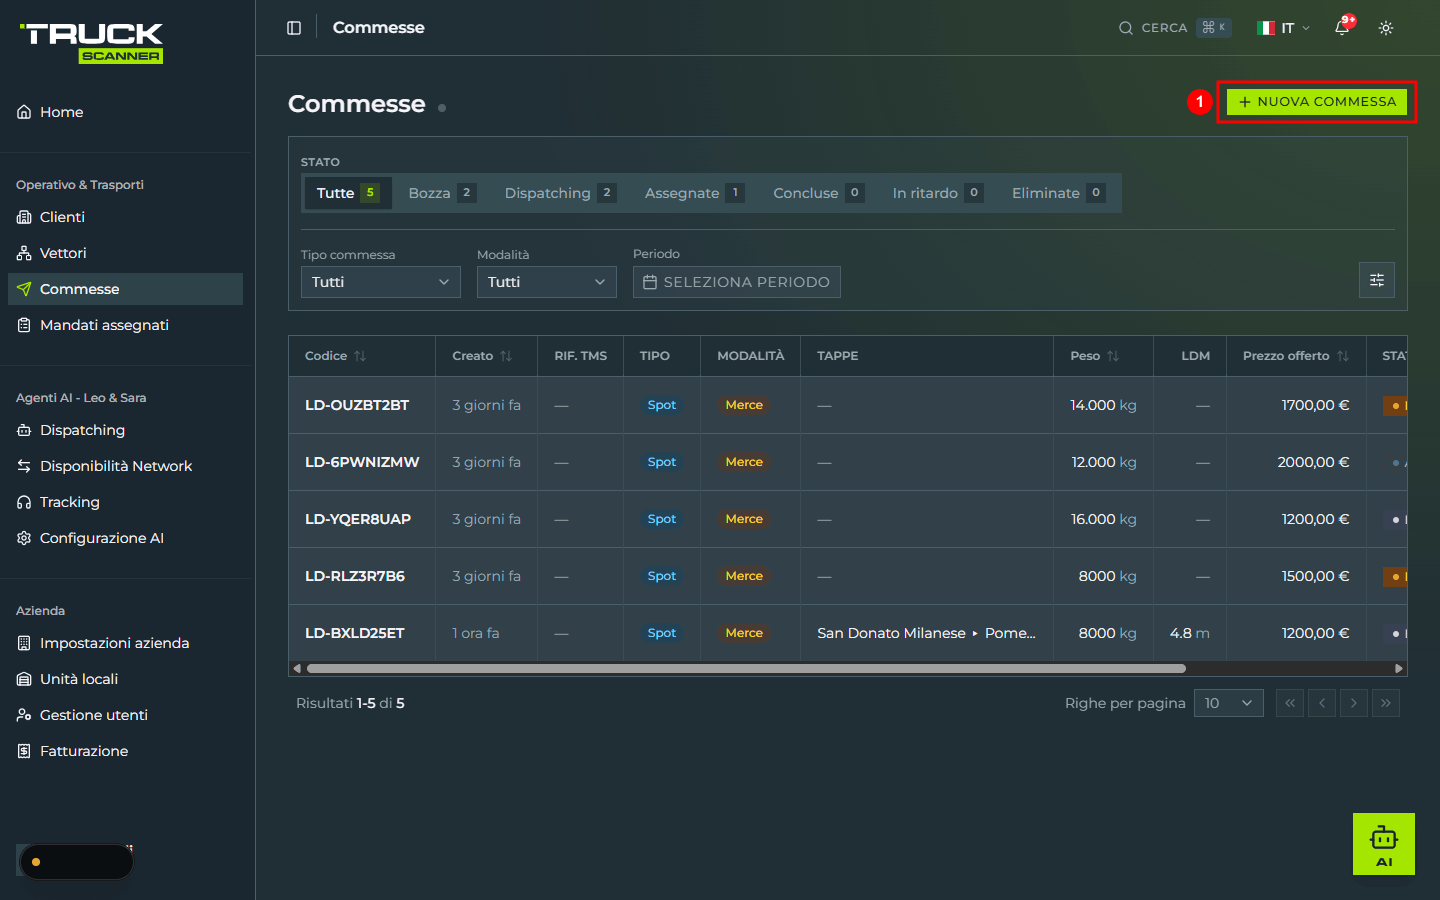
Task: Sort by Peso column
Action: pyautogui.click(x=1095, y=356)
